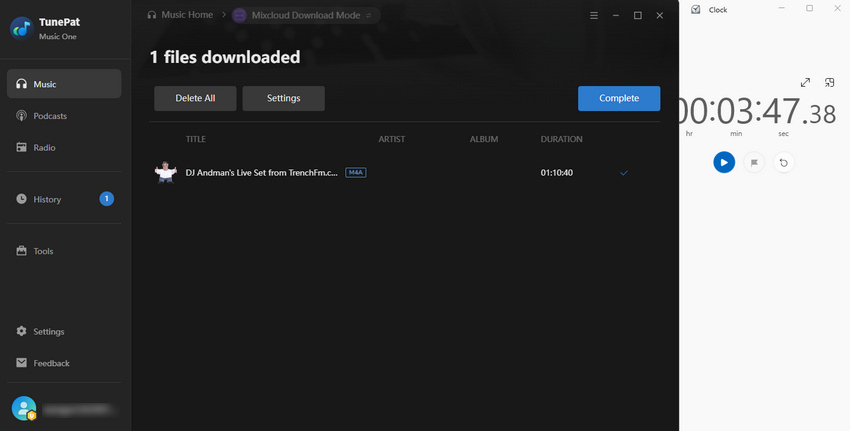Click the Mixcloud logo icon in breadcrumb

pyautogui.click(x=240, y=15)
